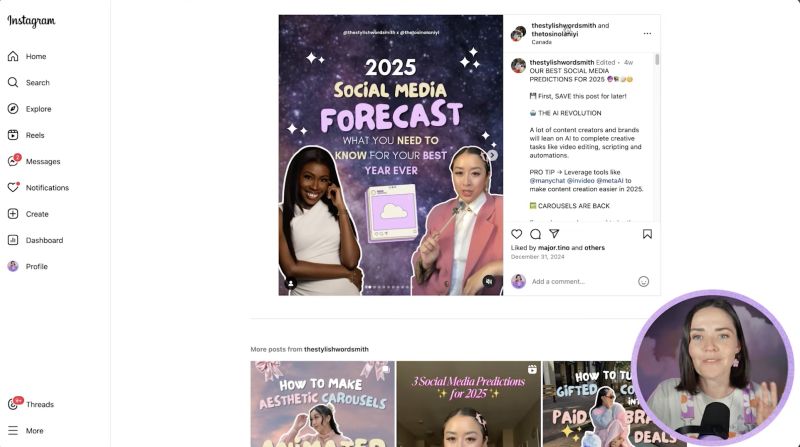Save post with bookmark icon
Image resolution: width=800 pixels, height=447 pixels.
pos(647,234)
